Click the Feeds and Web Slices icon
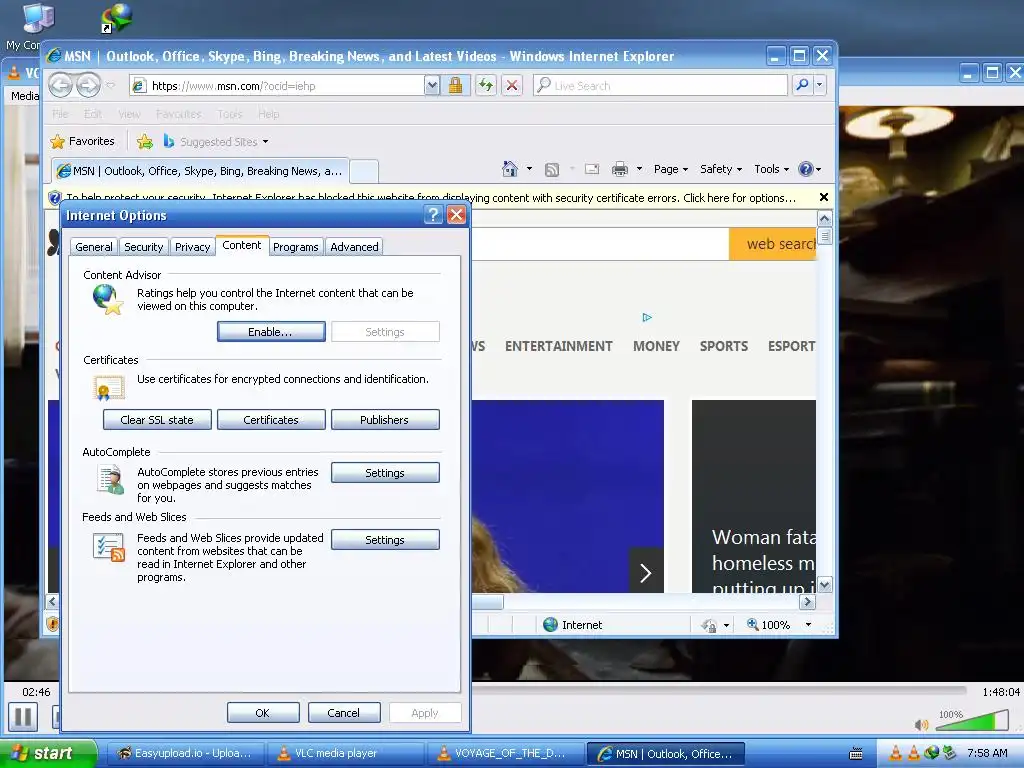1024x768 pixels. point(108,547)
